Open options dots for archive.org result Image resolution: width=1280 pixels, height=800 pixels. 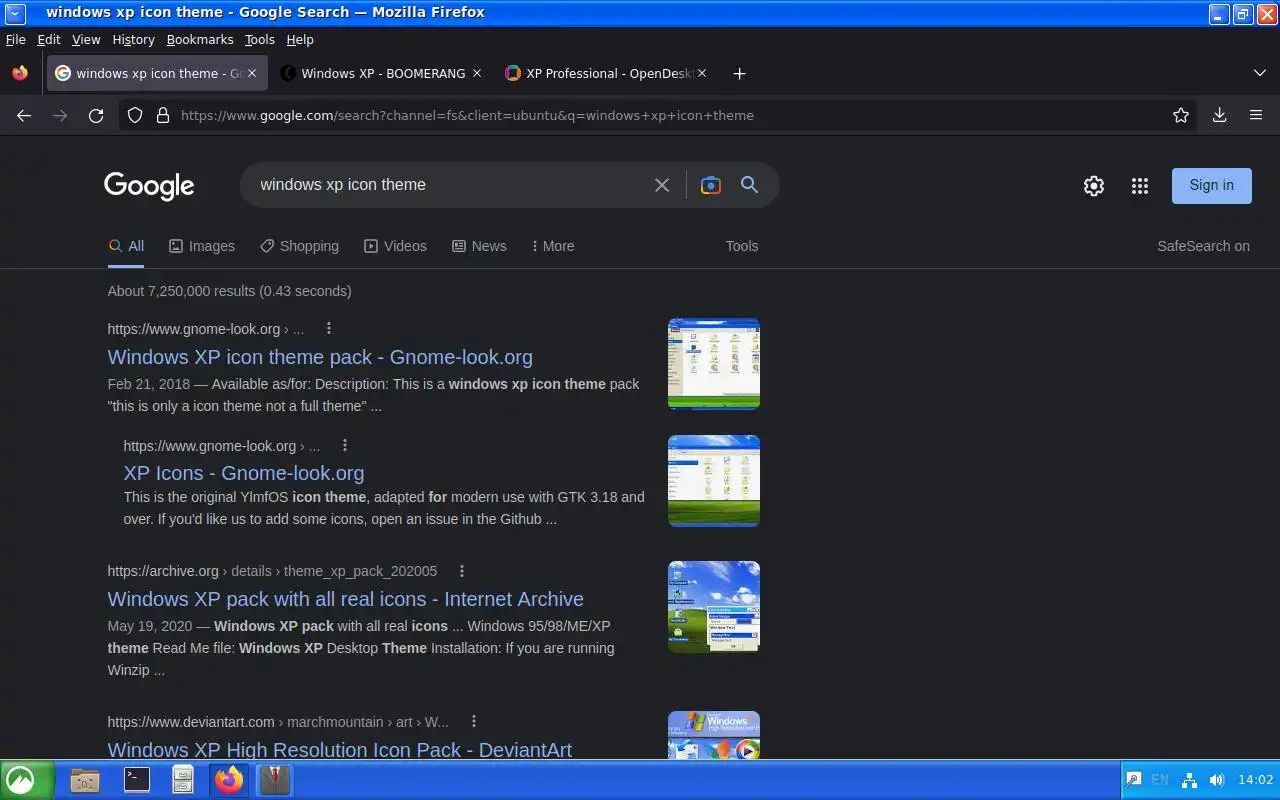tap(462, 571)
